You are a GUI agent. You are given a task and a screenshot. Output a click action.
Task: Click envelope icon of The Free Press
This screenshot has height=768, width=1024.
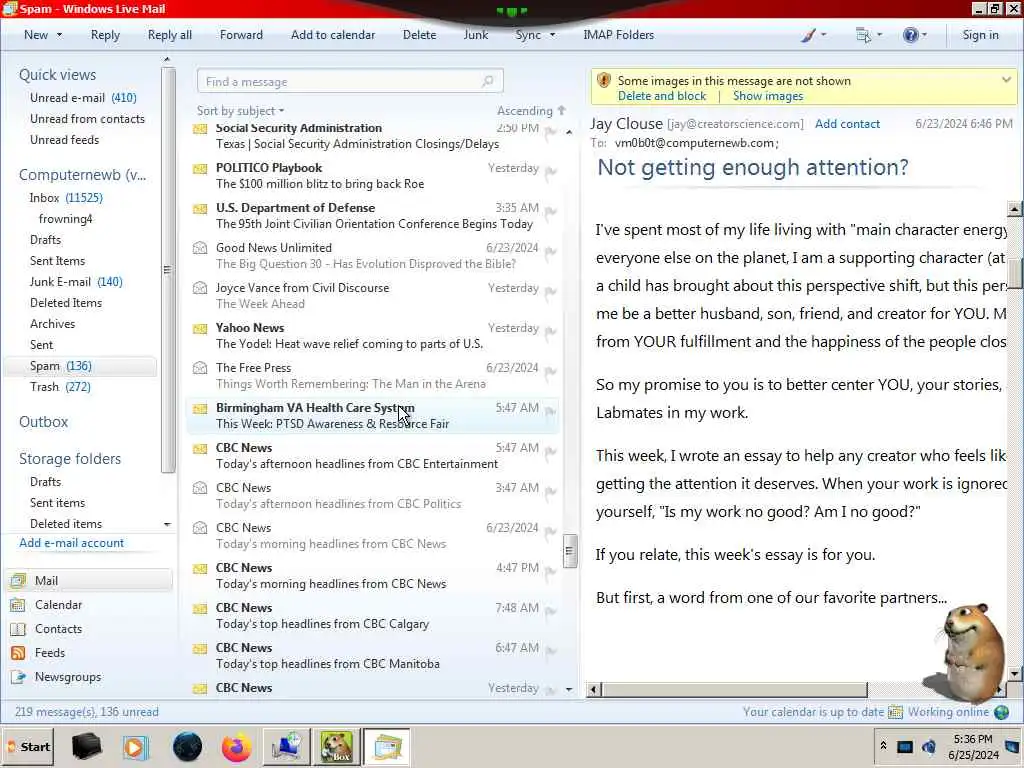pyautogui.click(x=200, y=368)
